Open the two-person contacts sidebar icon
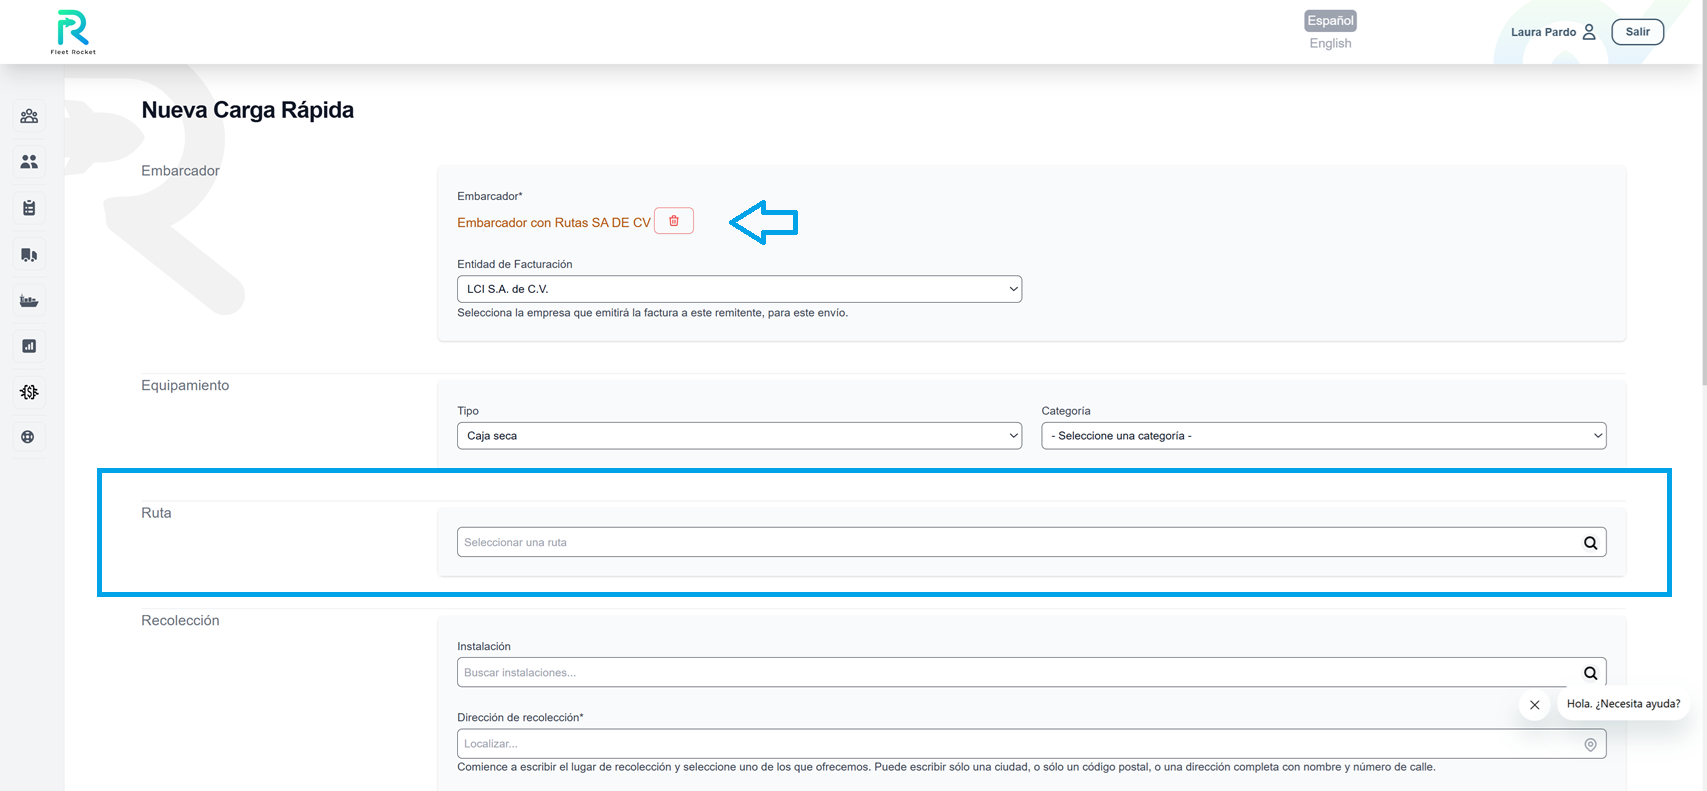 point(29,162)
